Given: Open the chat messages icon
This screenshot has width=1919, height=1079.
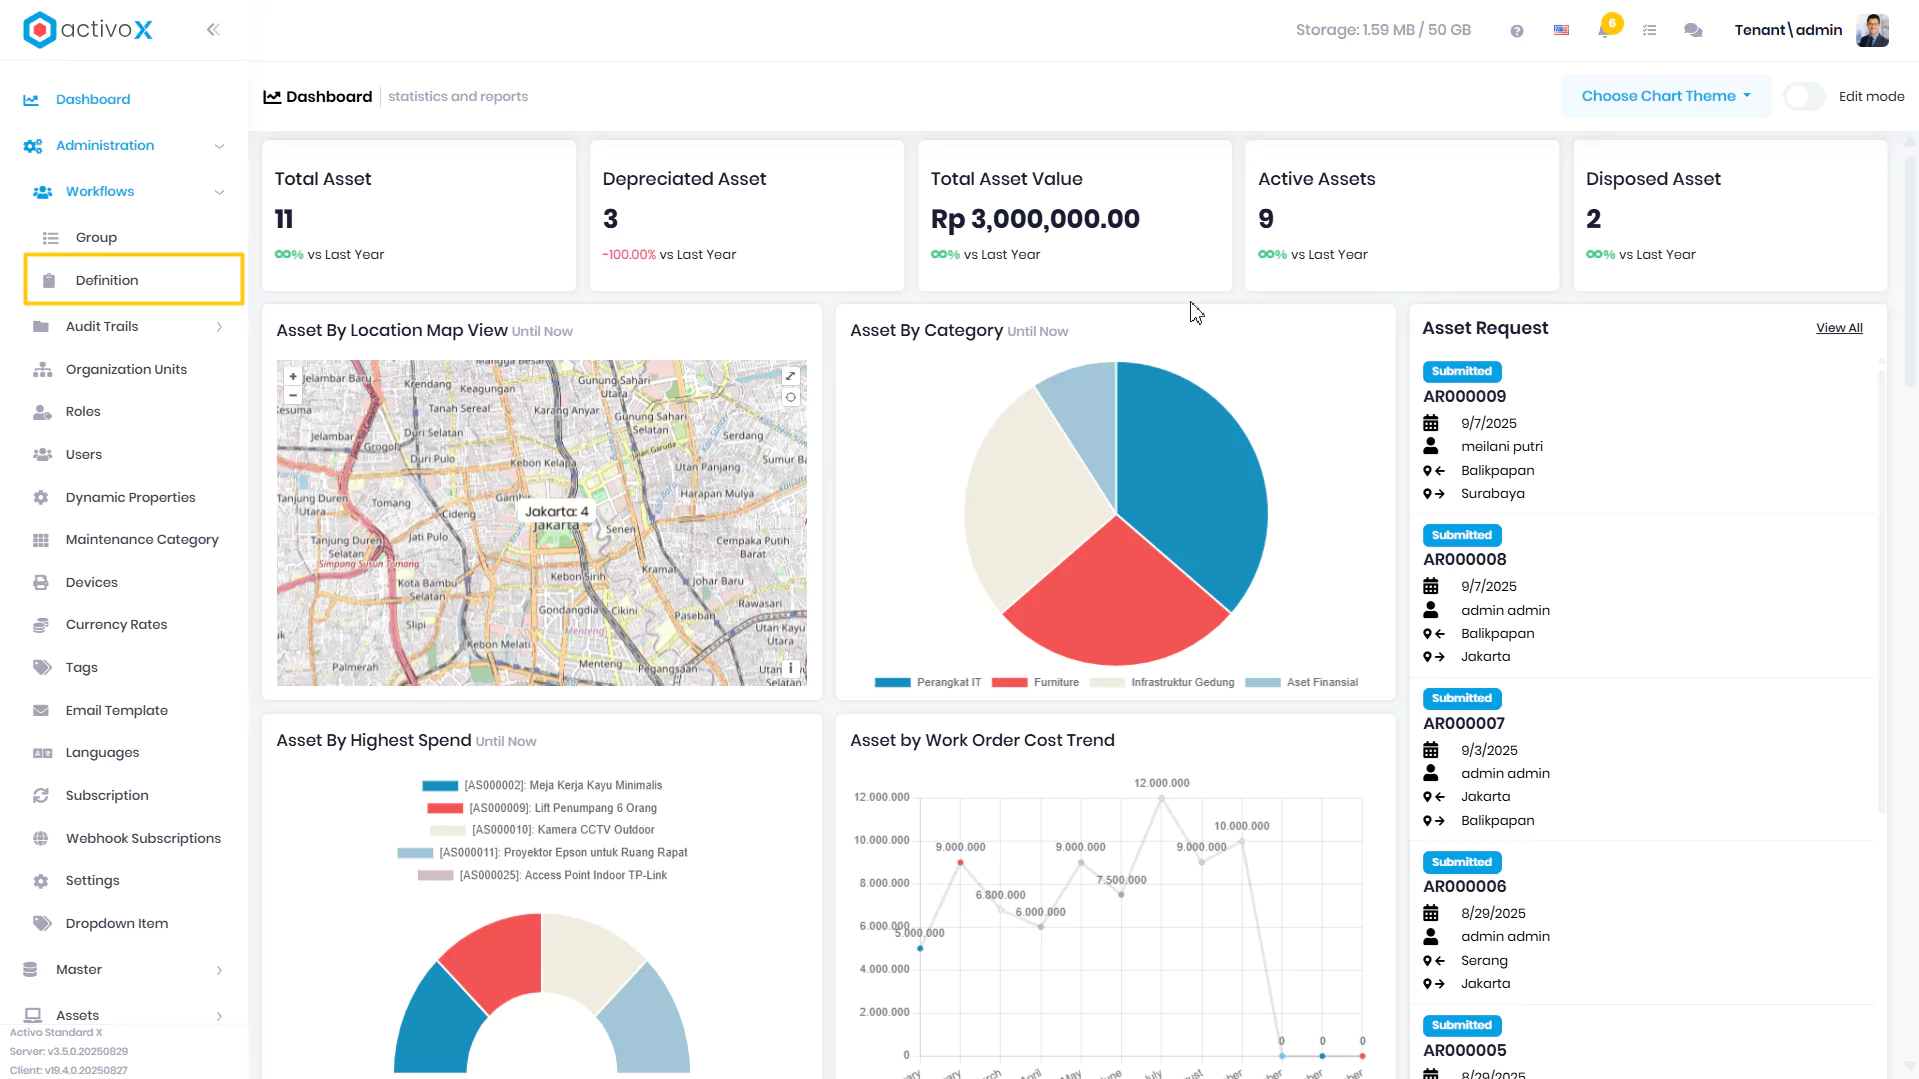Looking at the screenshot, I should [x=1693, y=31].
